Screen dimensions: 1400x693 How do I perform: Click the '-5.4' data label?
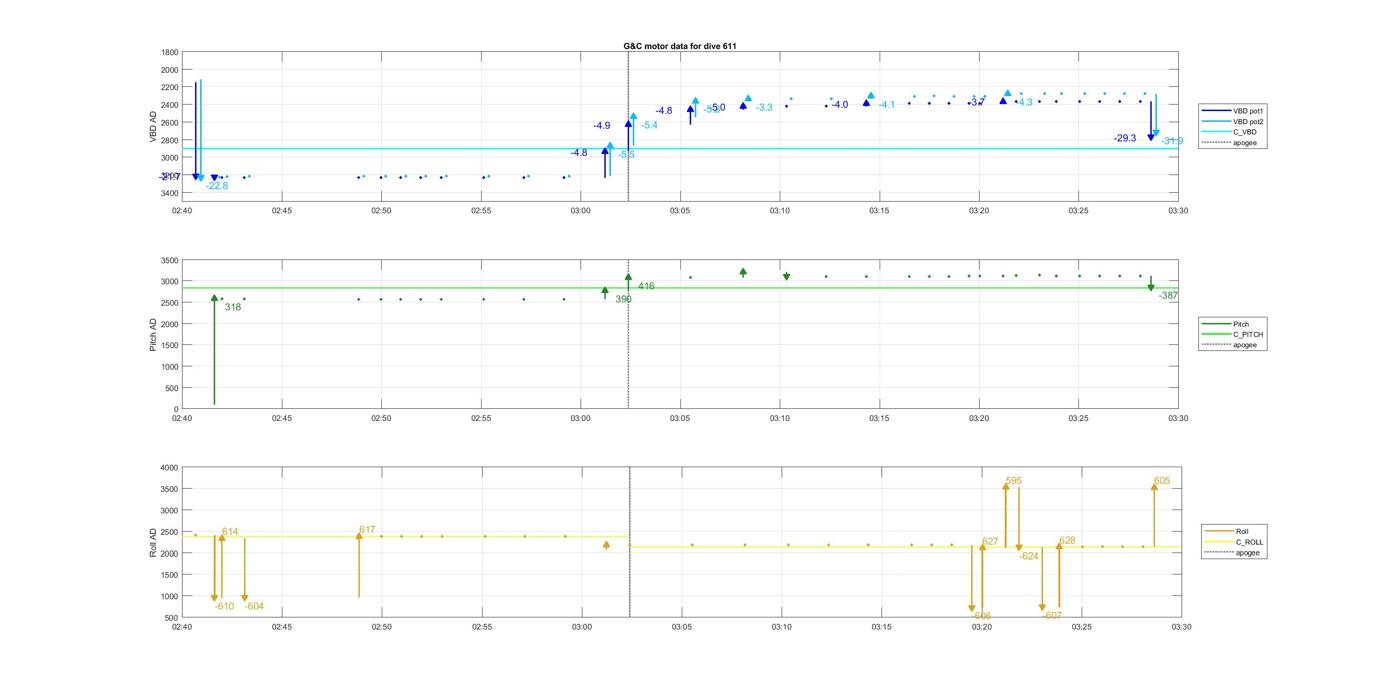649,125
